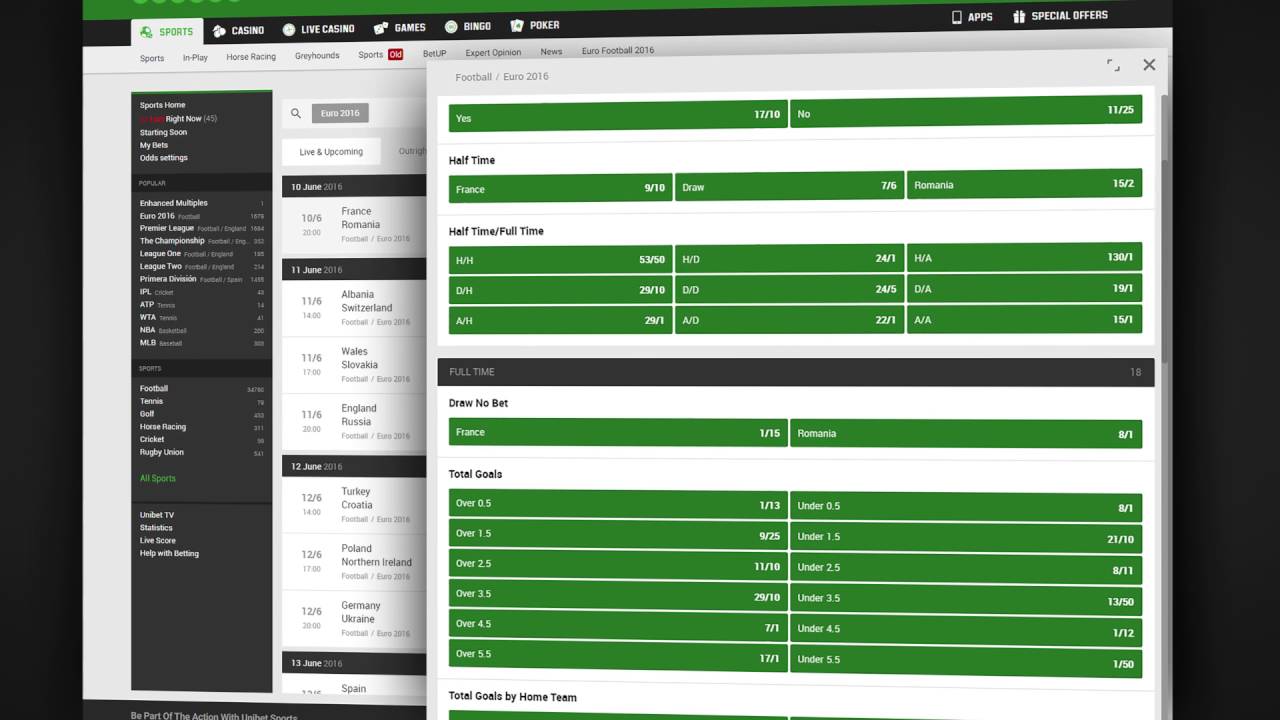Select D/D at 24/5

[x=789, y=288]
